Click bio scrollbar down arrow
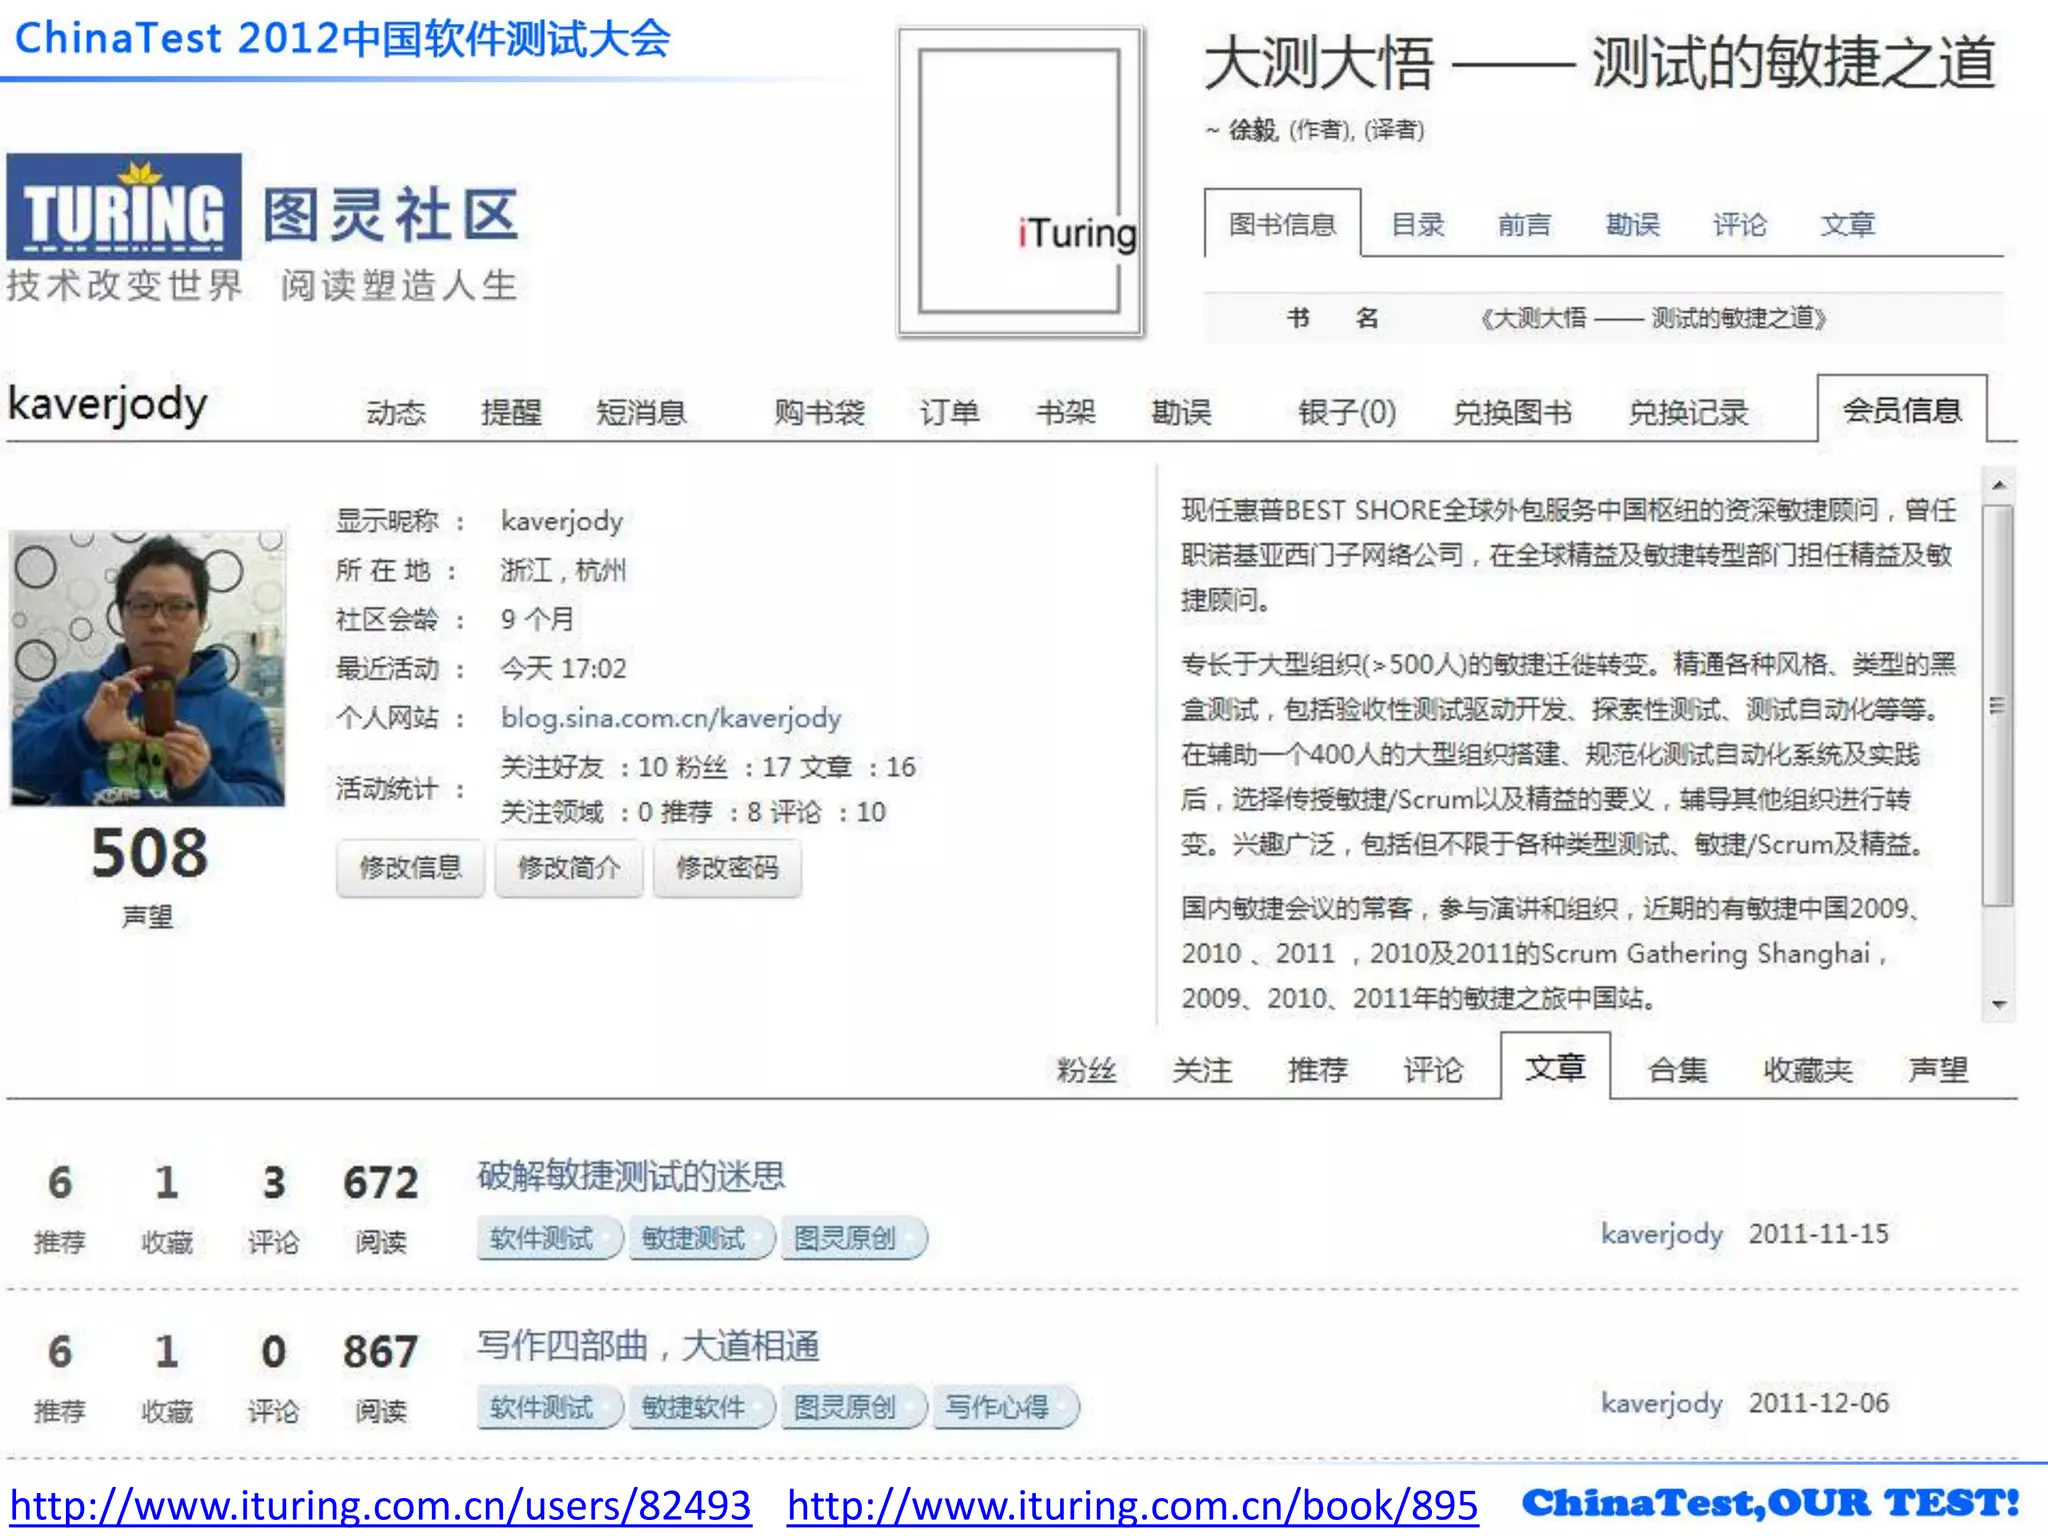 1999,1004
